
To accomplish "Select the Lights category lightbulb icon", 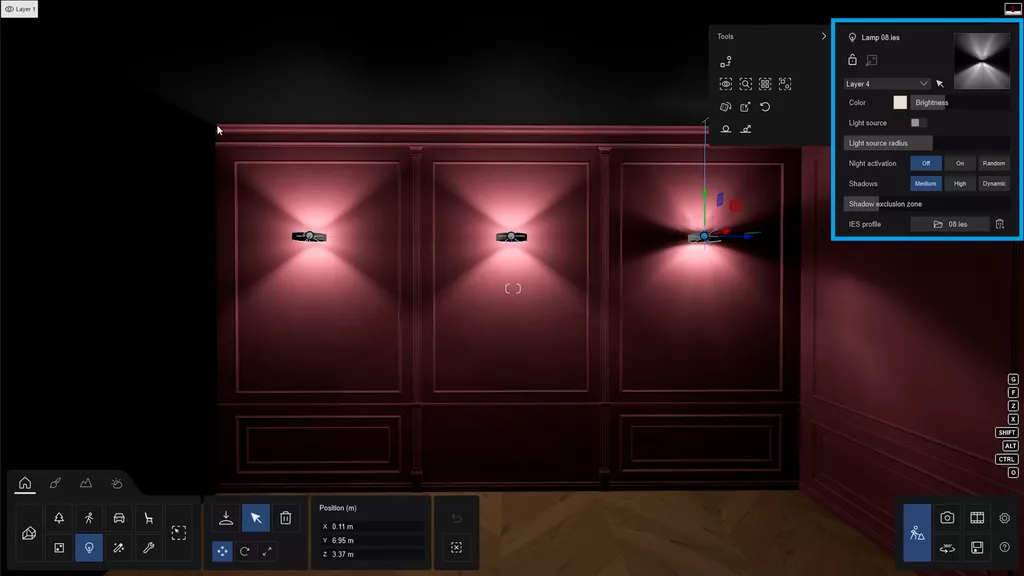I will pyautogui.click(x=89, y=547).
